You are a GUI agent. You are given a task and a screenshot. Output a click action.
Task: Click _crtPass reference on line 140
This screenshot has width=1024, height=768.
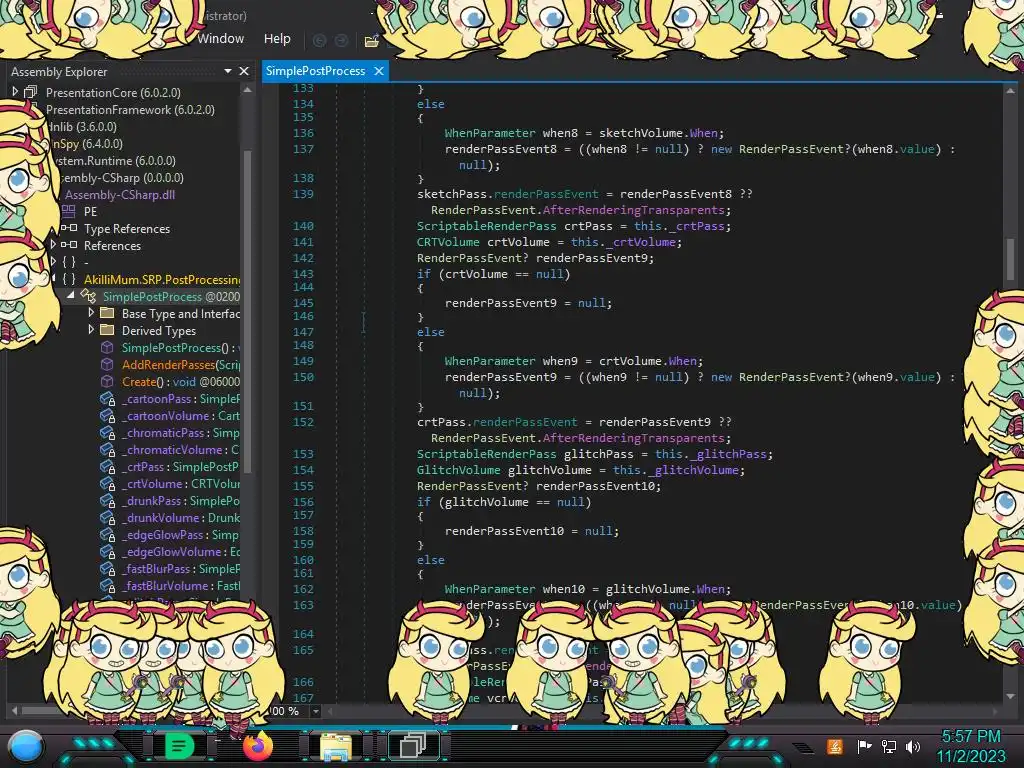[699, 226]
